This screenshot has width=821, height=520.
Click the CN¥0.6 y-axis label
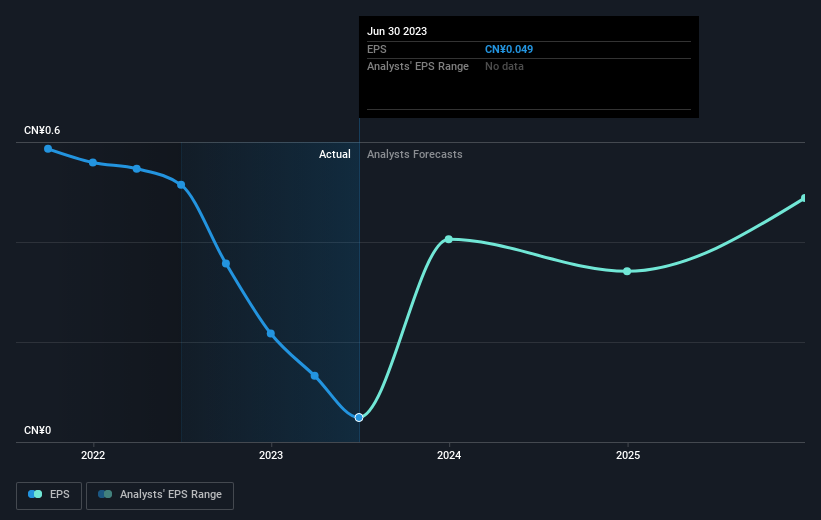(x=42, y=130)
